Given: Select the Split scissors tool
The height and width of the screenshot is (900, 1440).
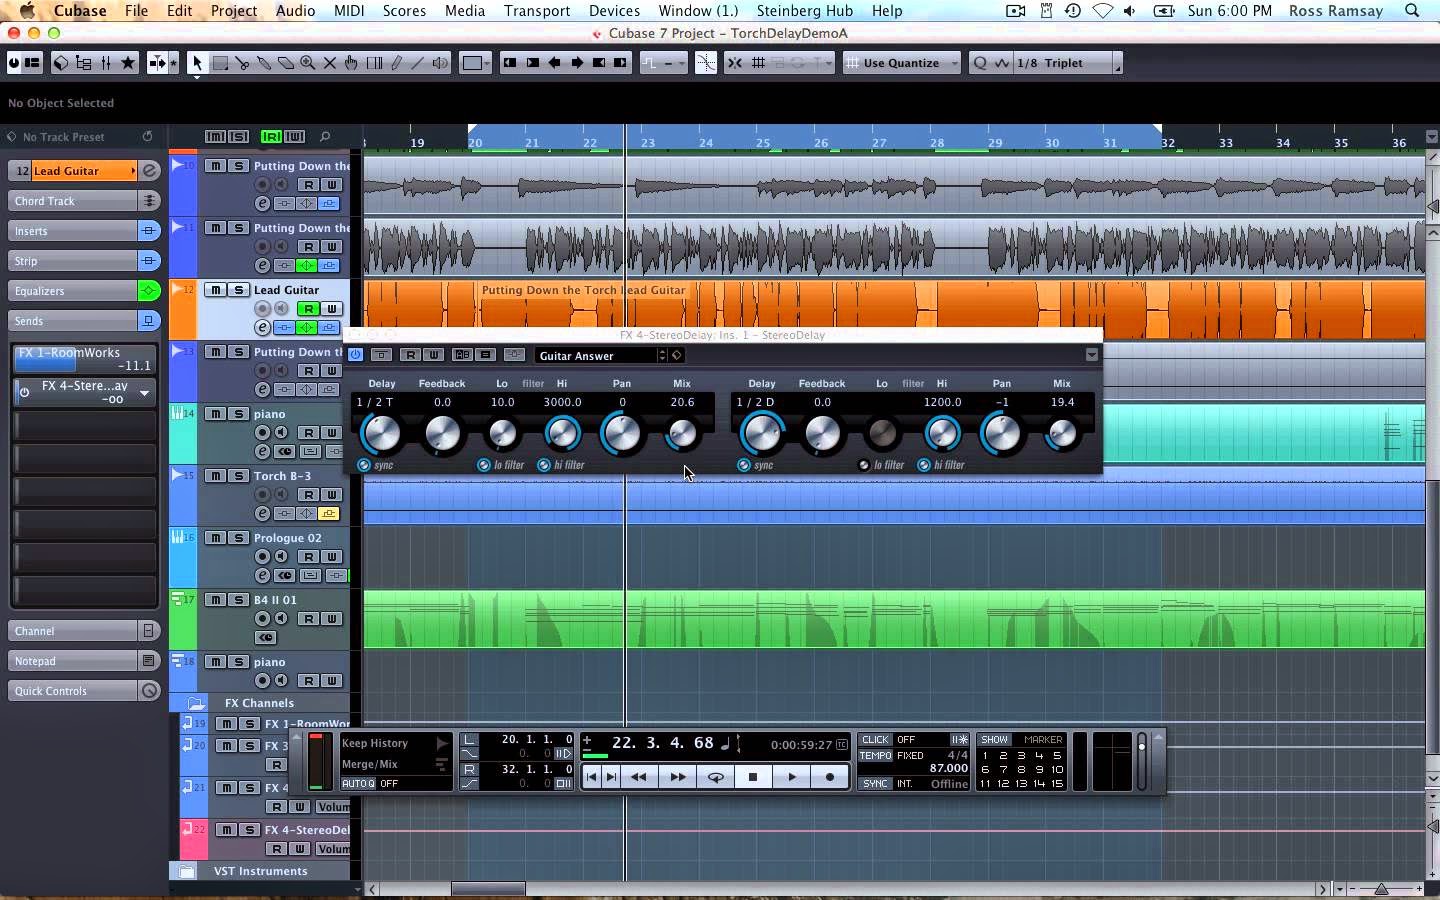Looking at the screenshot, I should point(242,63).
